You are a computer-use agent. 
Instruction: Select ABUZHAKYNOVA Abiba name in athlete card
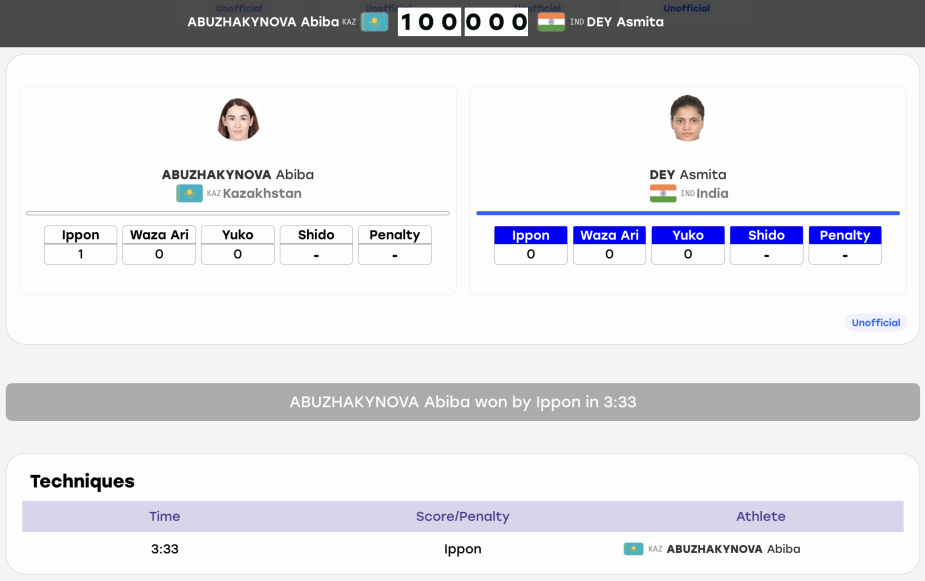tap(238, 175)
